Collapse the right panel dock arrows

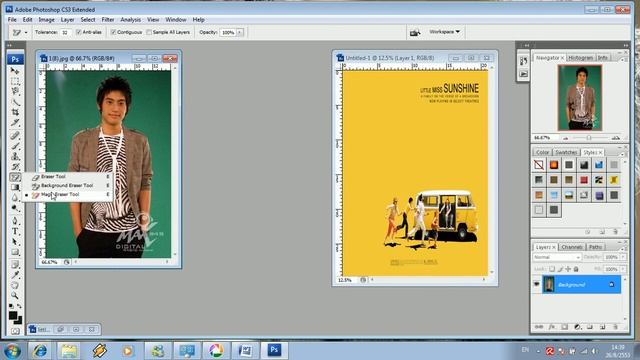coord(626,45)
